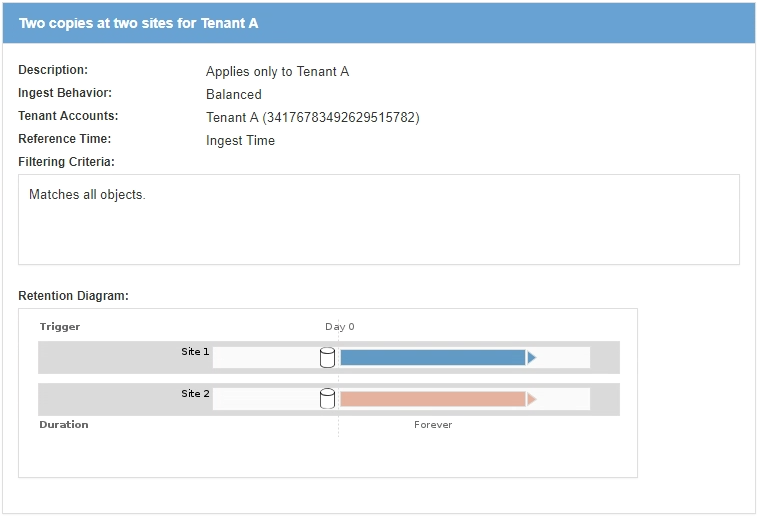Click the Tenant A account ID text
759x517 pixels.
pyautogui.click(x=312, y=118)
